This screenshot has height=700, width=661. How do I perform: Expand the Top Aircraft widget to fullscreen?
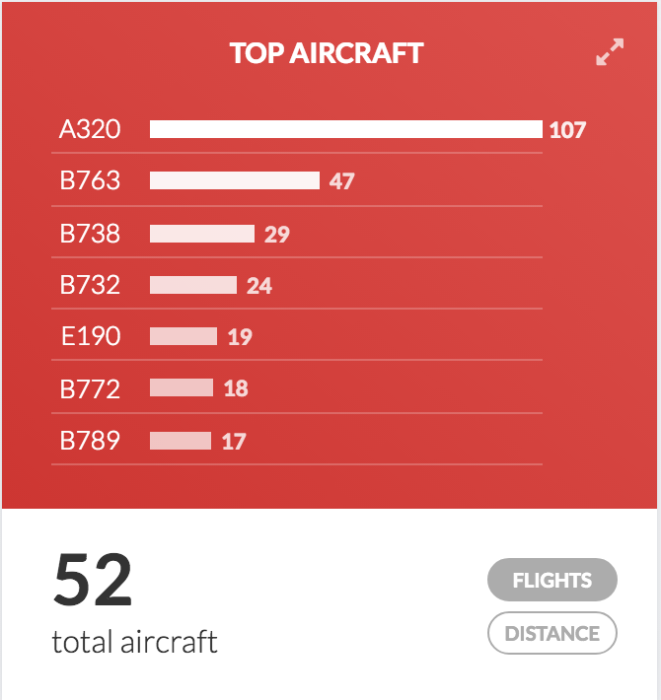[609, 53]
